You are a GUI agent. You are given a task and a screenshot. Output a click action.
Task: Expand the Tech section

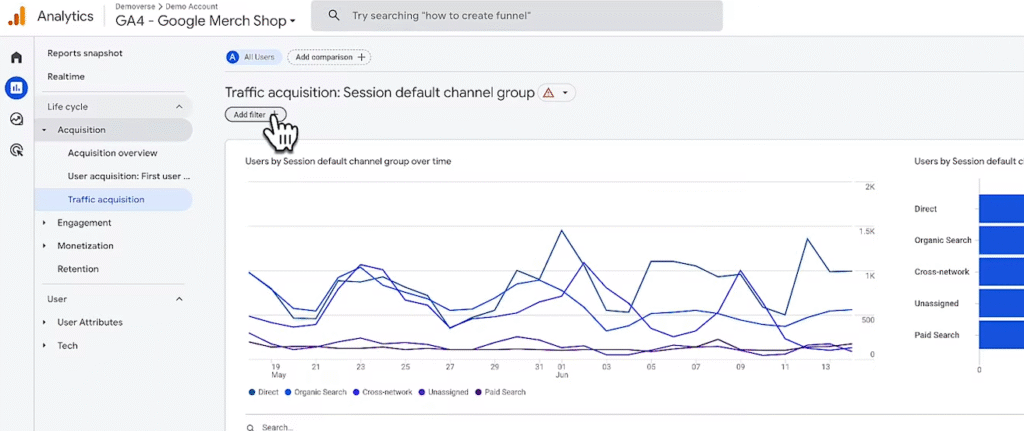pos(44,345)
